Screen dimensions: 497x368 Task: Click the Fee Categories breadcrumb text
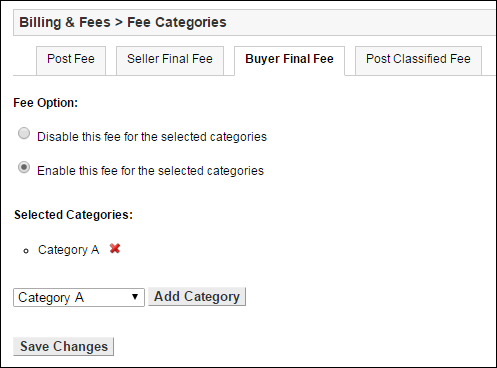tap(177, 22)
